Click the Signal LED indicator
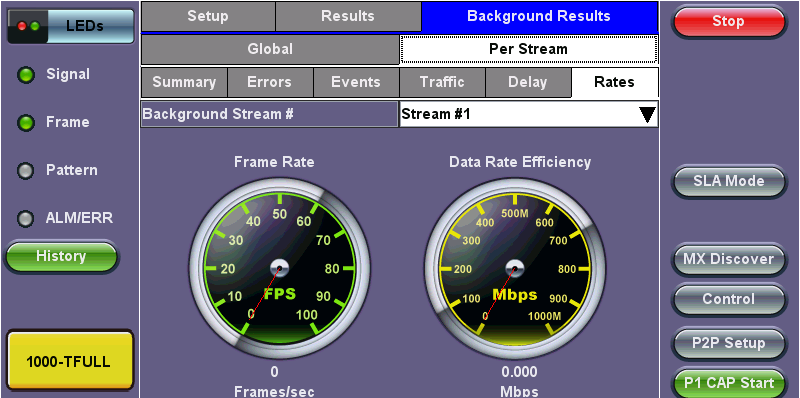This screenshot has width=800, height=398. (x=25, y=76)
